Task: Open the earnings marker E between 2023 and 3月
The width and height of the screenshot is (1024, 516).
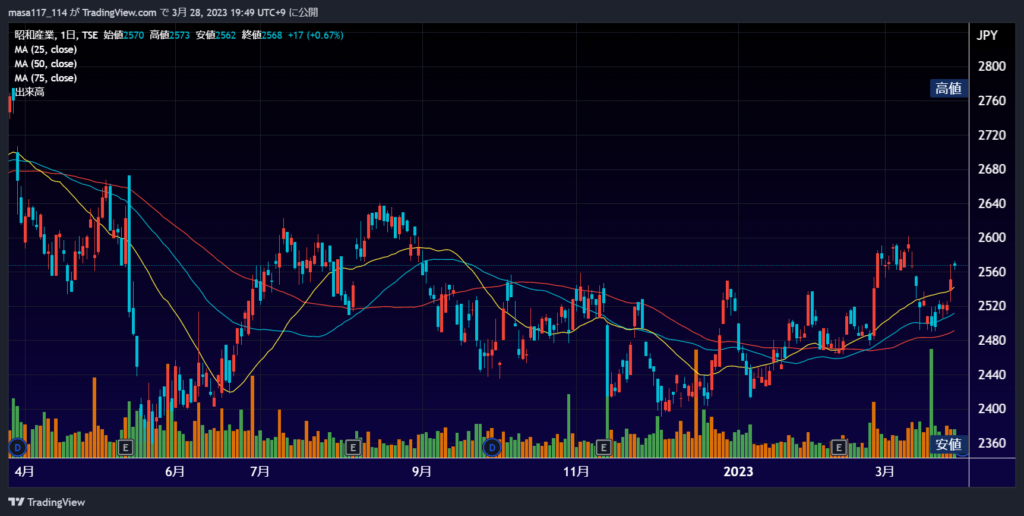Action: 839,447
